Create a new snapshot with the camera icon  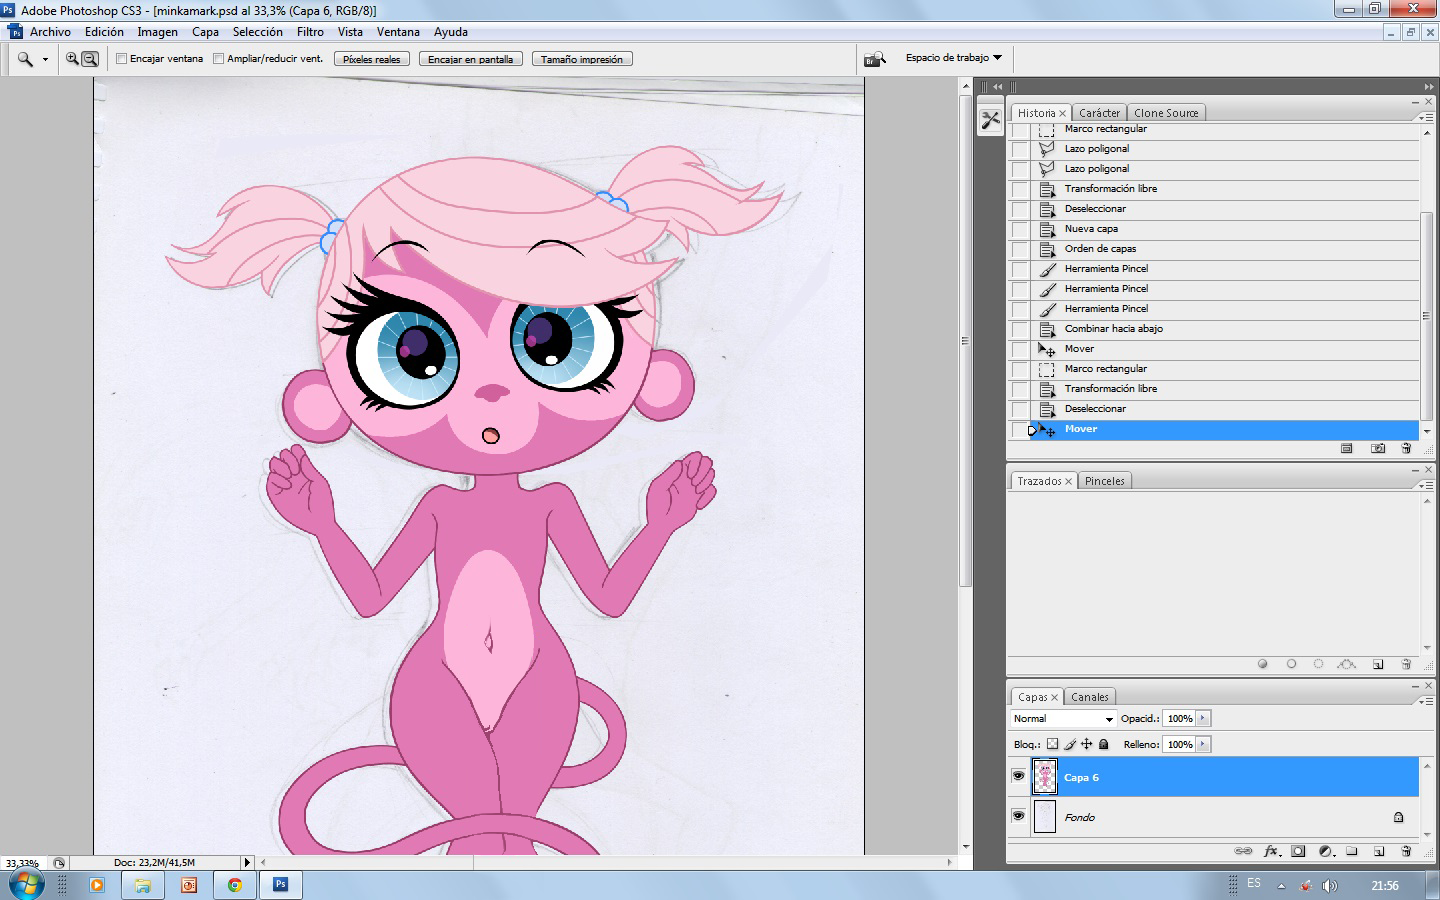(x=1378, y=449)
